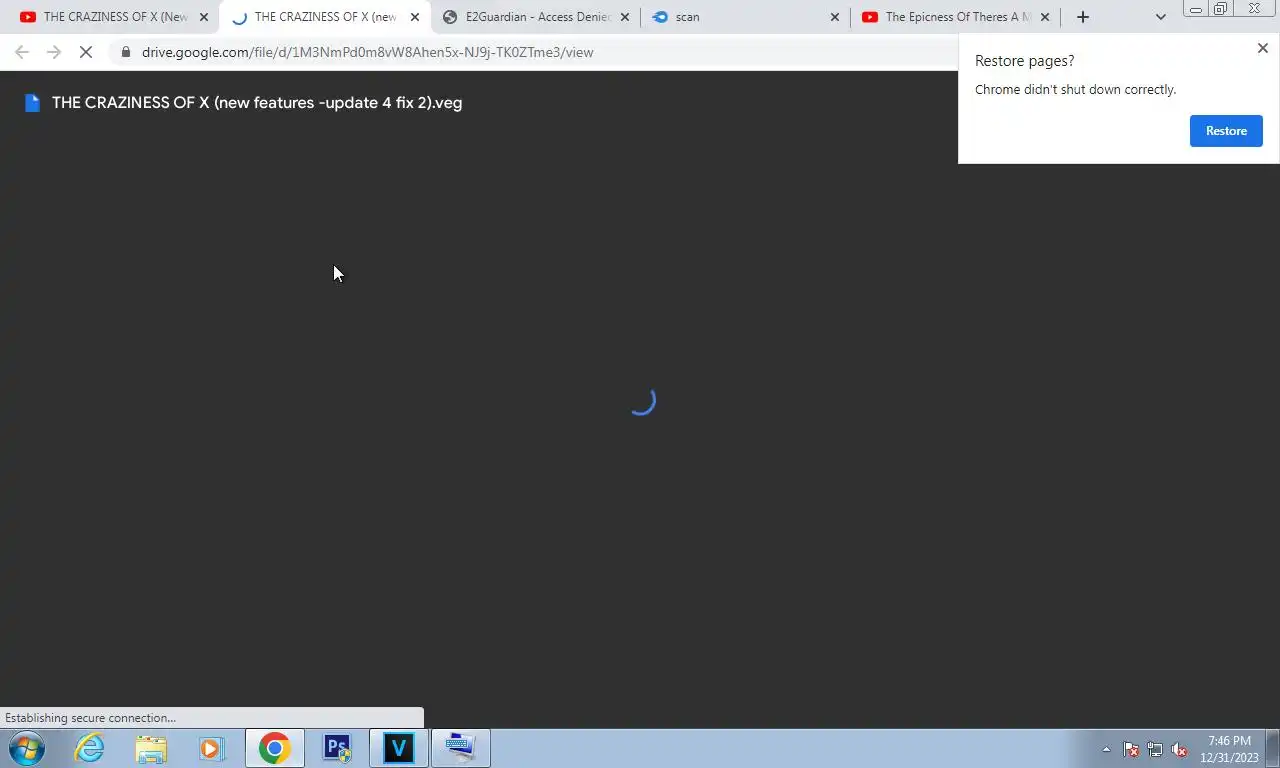Minimize the Chrome window

point(1195,9)
